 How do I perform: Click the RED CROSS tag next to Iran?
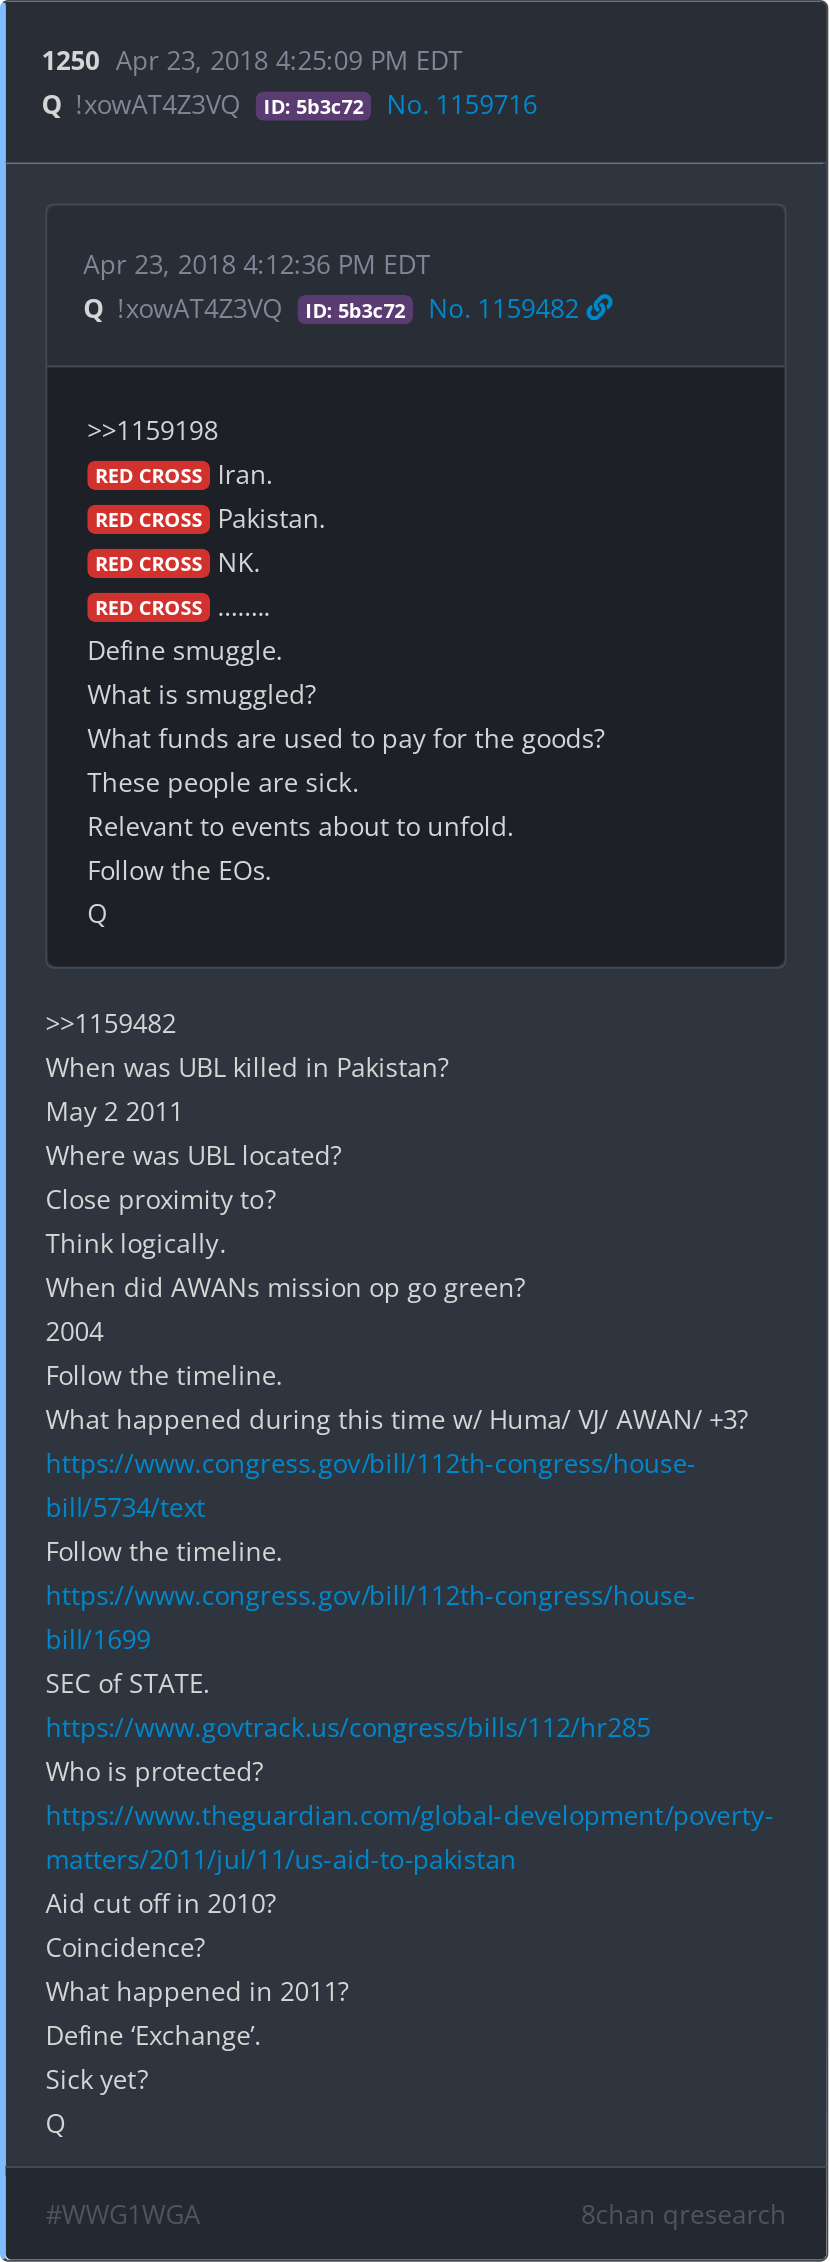[149, 476]
